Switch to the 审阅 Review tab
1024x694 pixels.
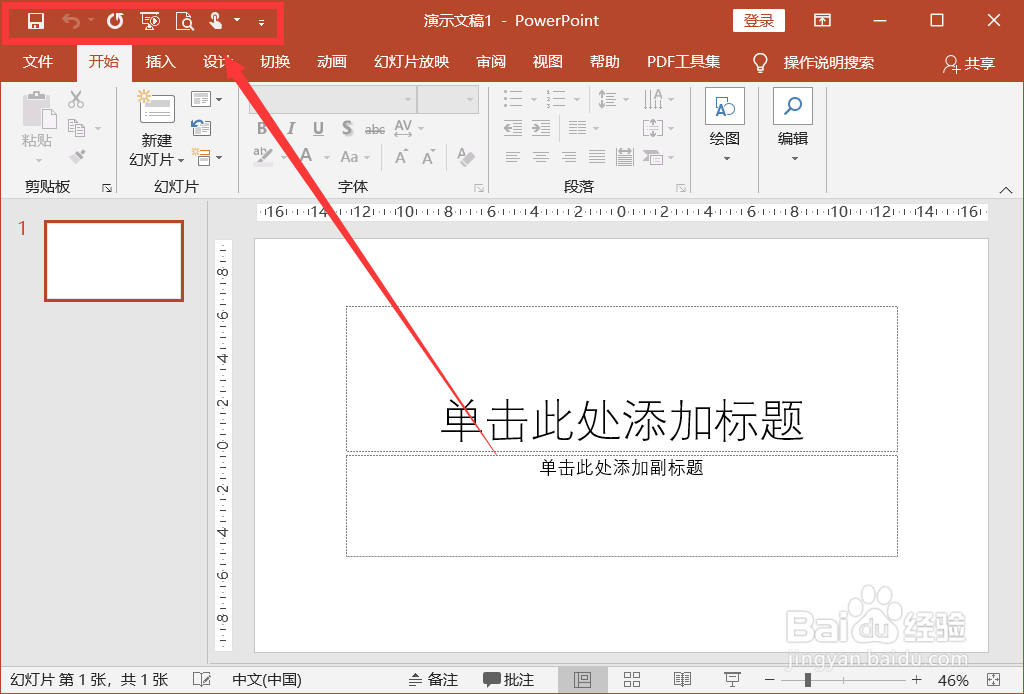pos(491,62)
